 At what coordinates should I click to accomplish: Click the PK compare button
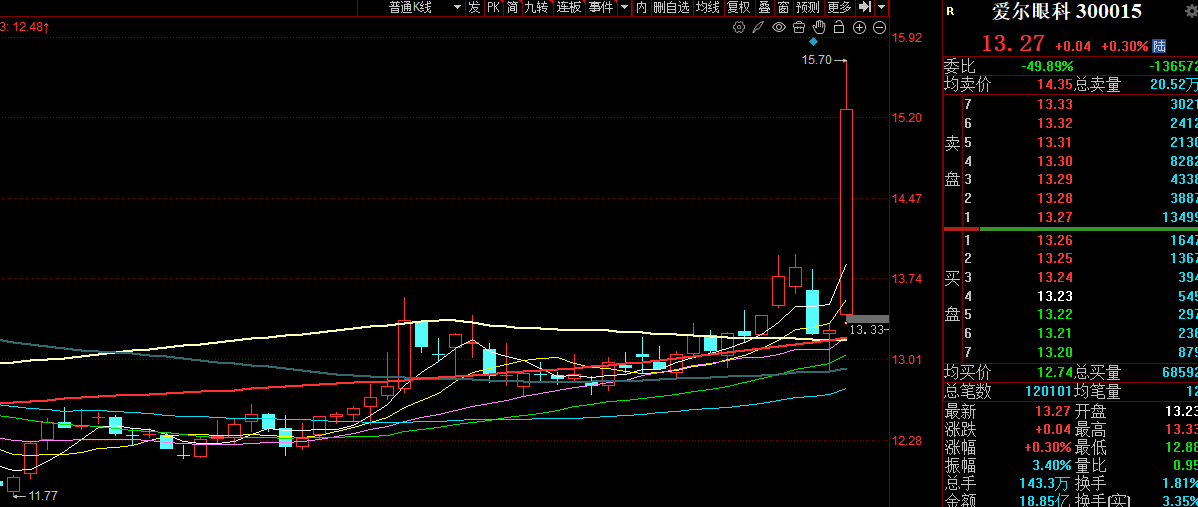point(494,8)
